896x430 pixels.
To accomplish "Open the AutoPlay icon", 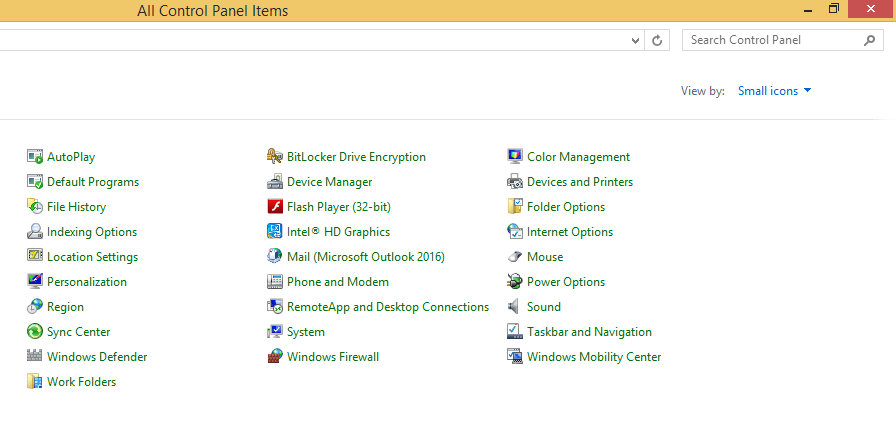I will coord(35,157).
